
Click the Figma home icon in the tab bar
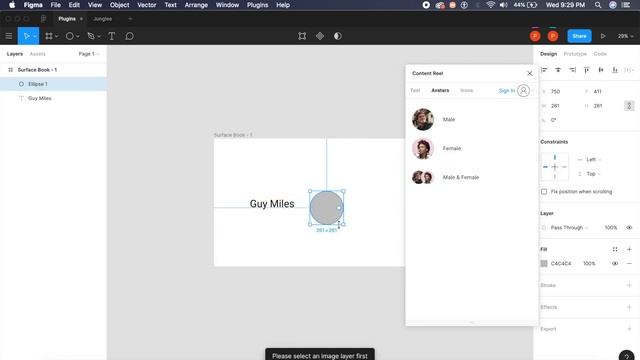coord(43,19)
